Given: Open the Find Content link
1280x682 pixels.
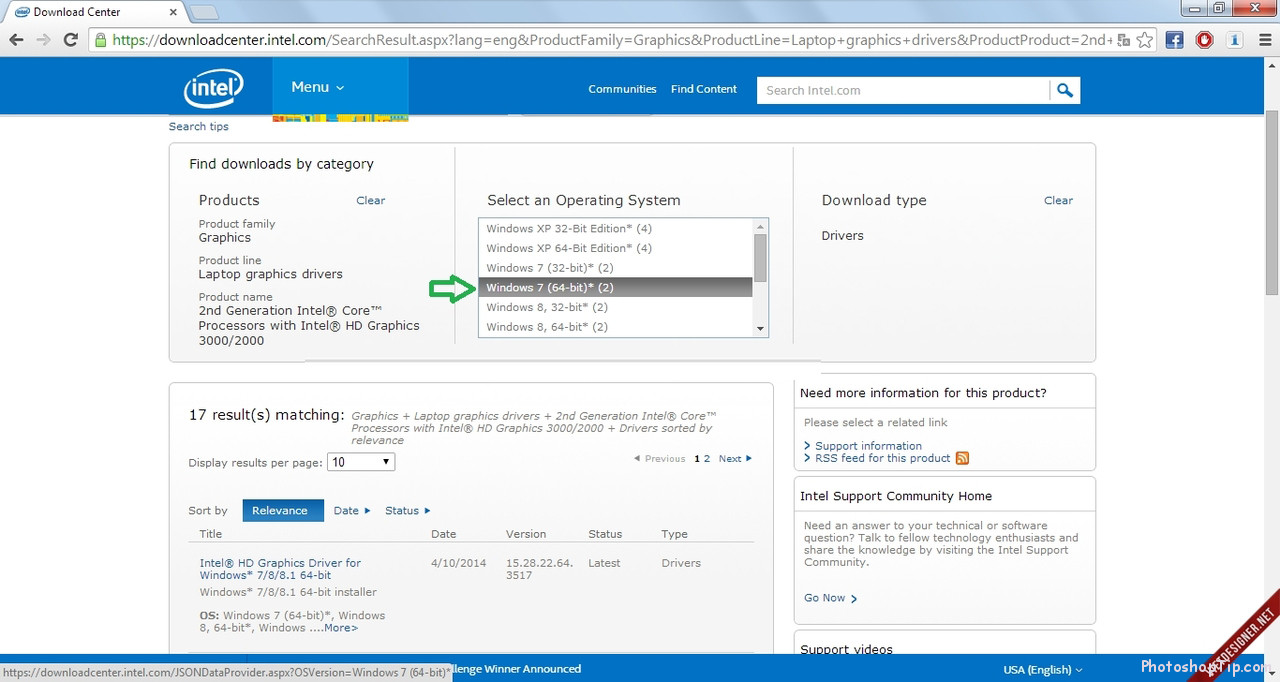Looking at the screenshot, I should pyautogui.click(x=704, y=89).
